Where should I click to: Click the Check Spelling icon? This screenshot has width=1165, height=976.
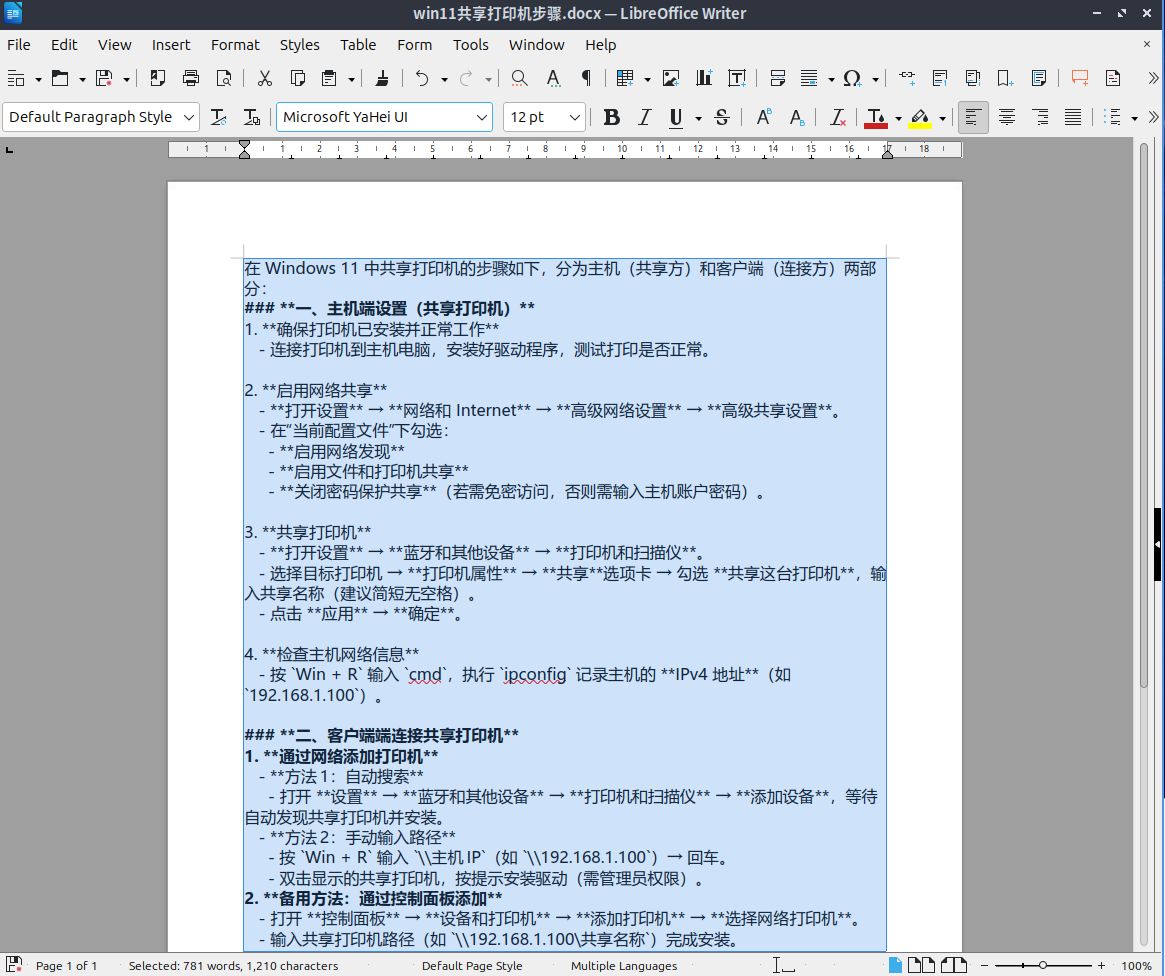click(554, 78)
